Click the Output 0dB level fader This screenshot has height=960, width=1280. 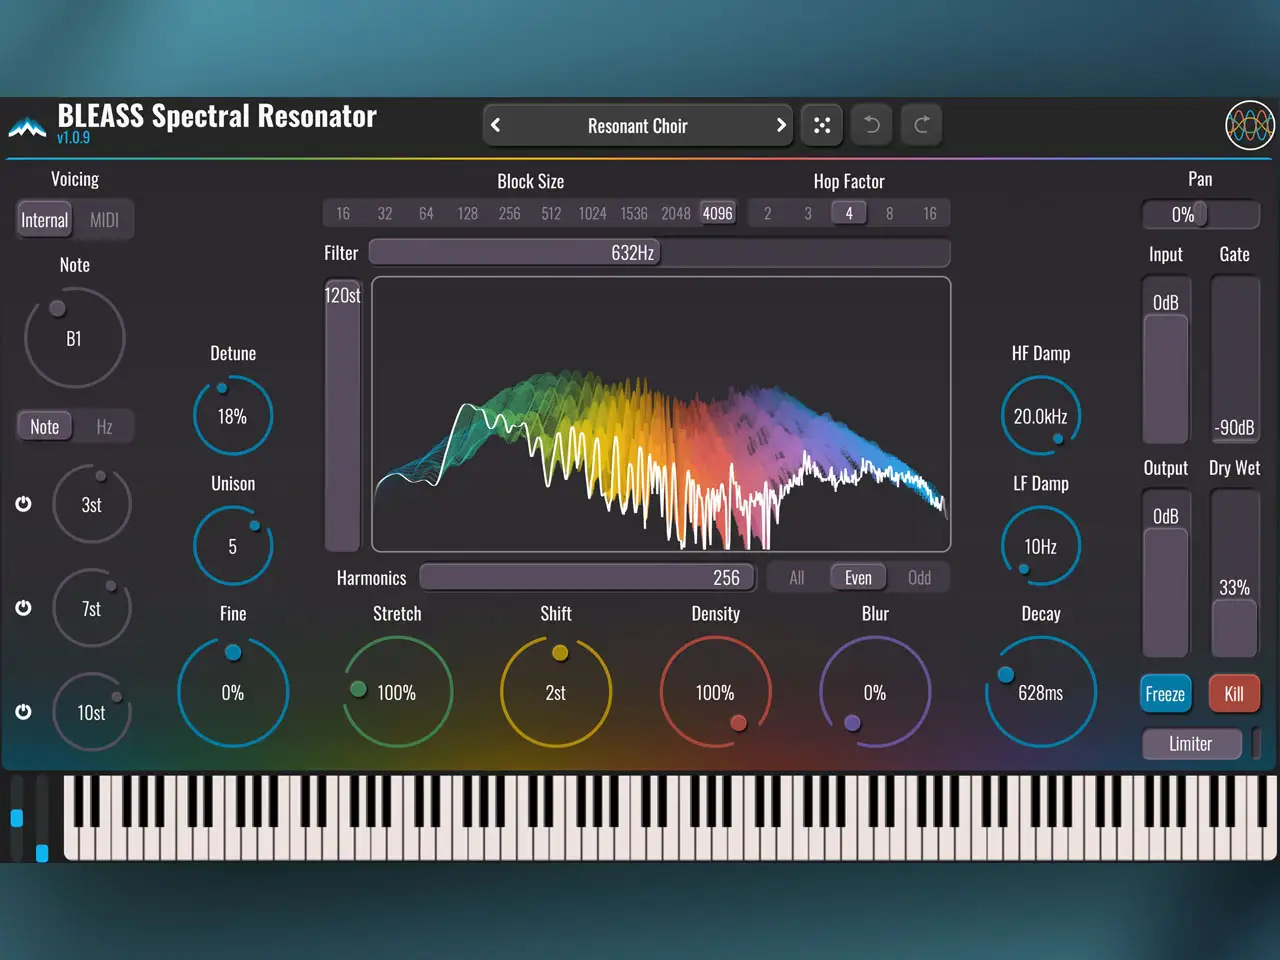pos(1166,574)
